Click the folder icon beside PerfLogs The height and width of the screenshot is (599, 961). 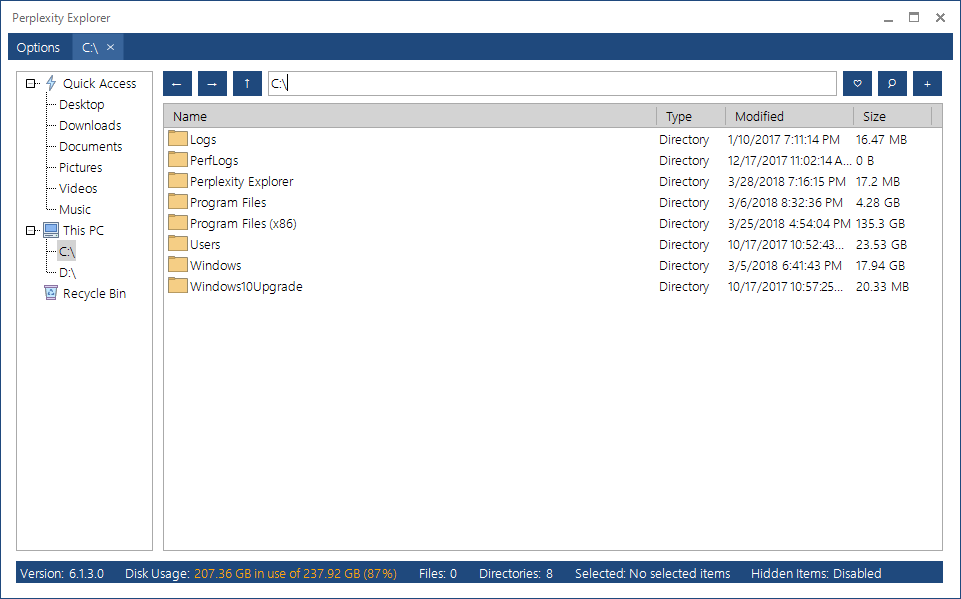pos(178,159)
